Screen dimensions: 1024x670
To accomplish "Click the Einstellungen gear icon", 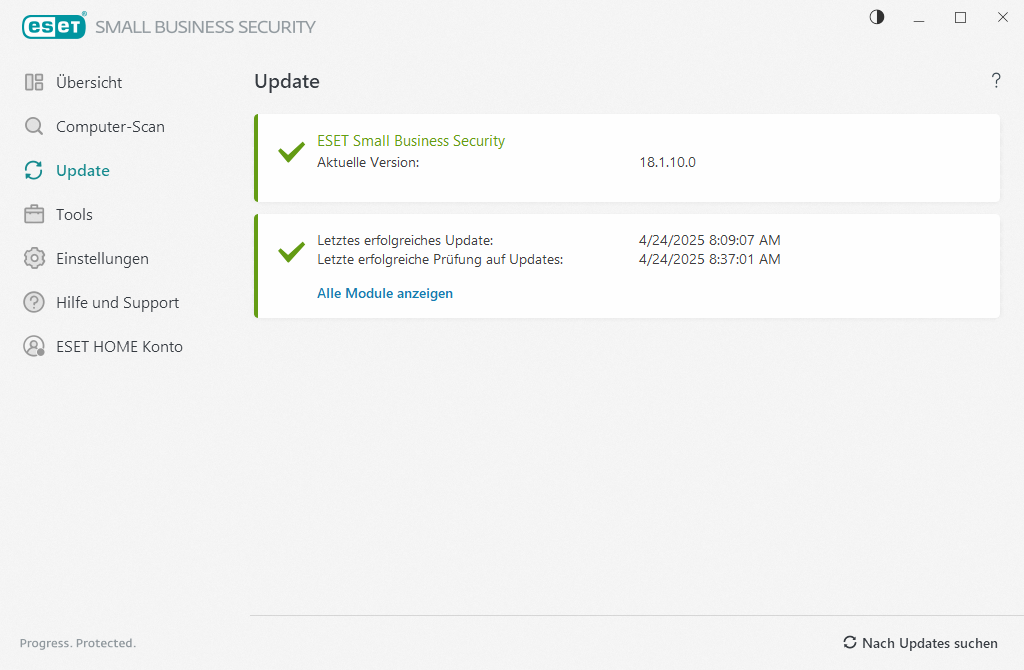I will point(34,259).
